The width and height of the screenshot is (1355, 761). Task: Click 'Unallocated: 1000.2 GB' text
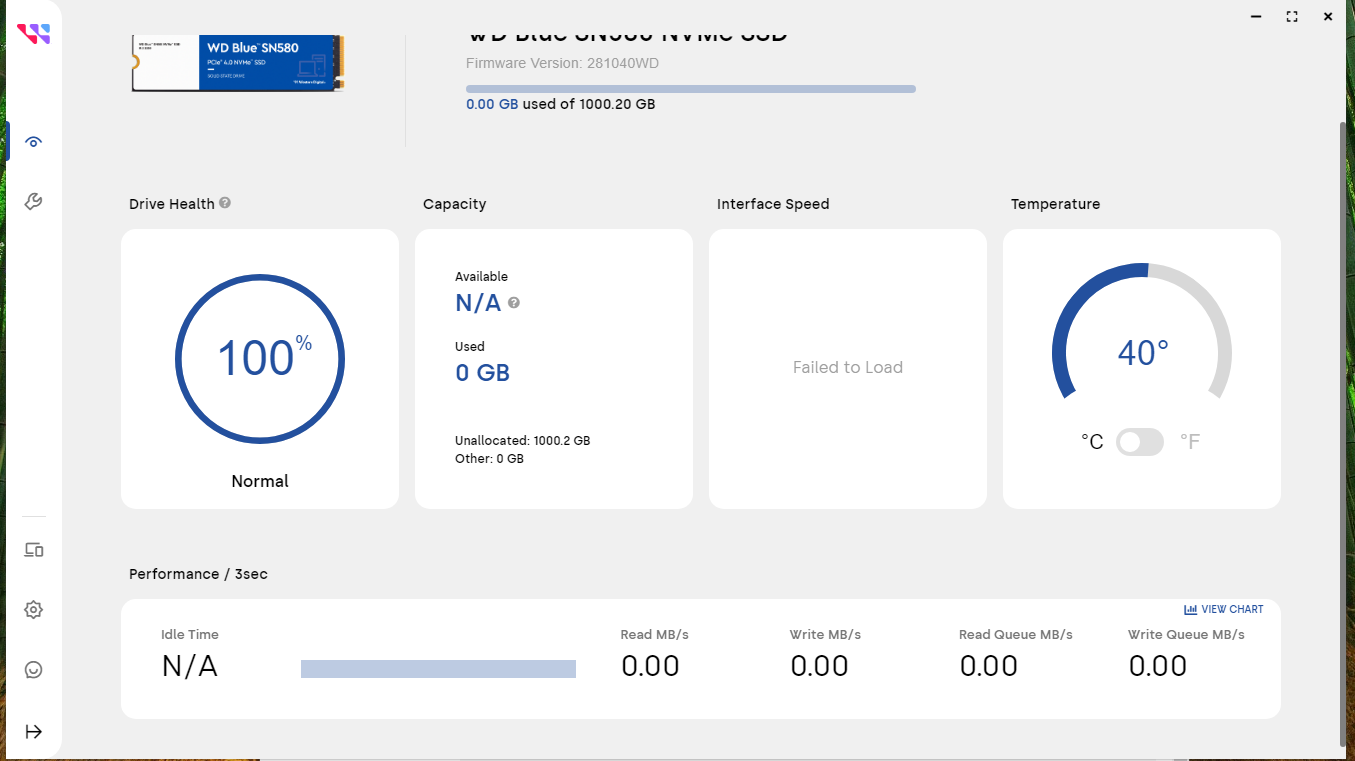[x=522, y=440]
